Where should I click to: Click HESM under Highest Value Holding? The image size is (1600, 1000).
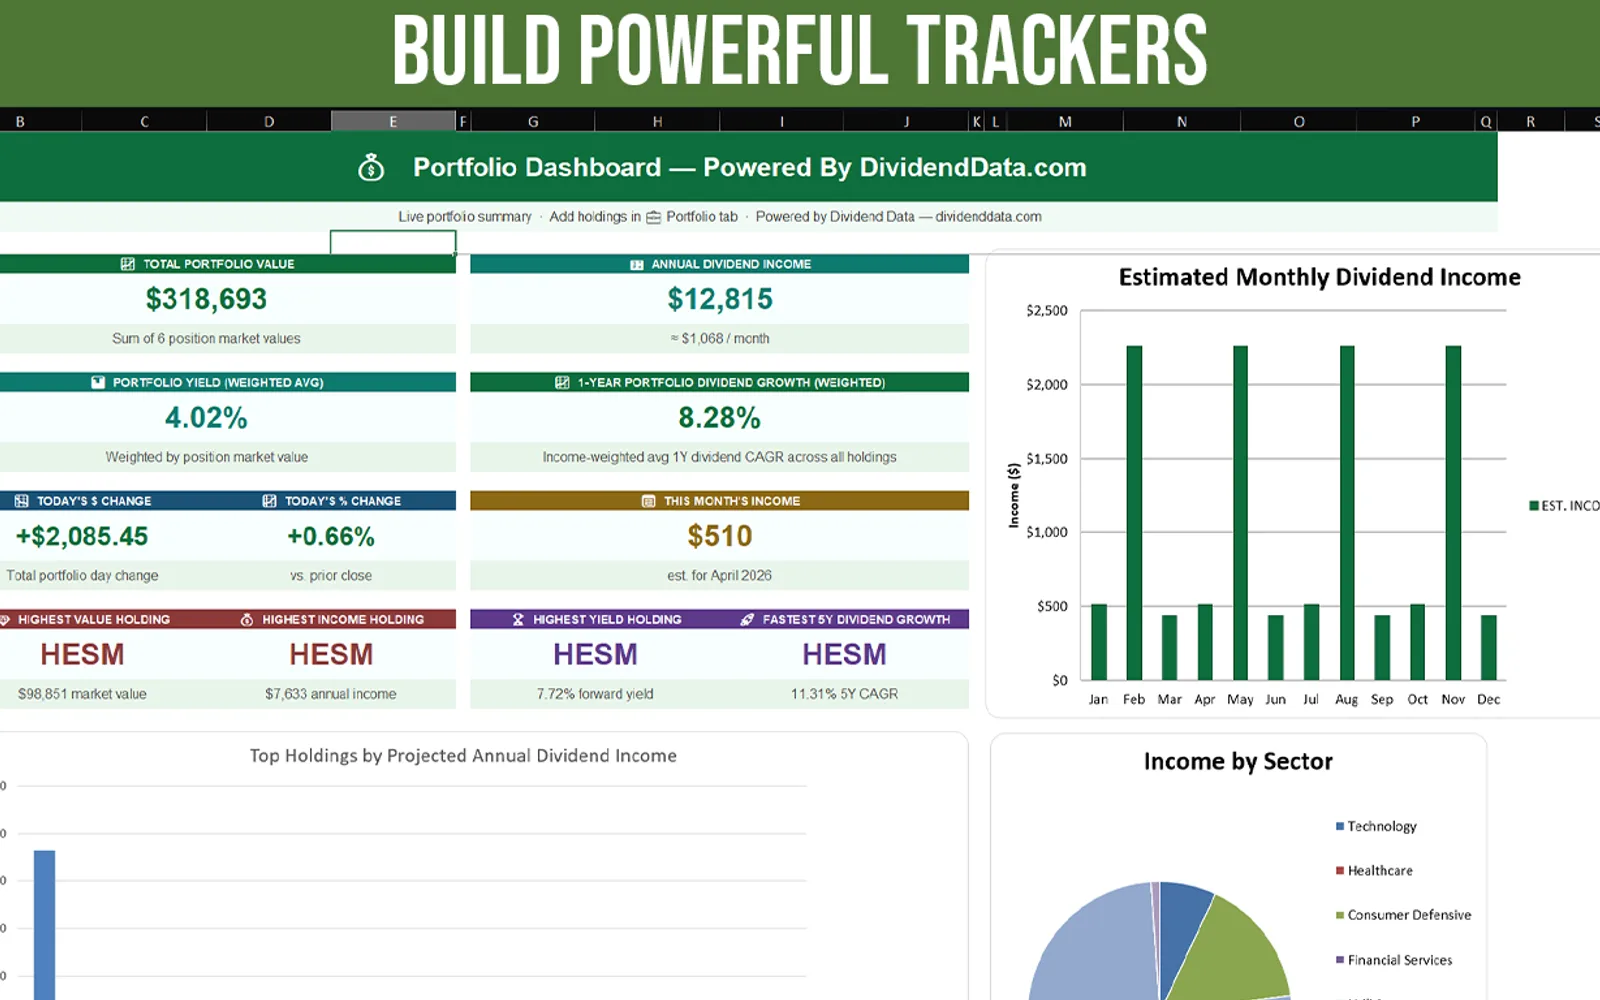coord(82,655)
